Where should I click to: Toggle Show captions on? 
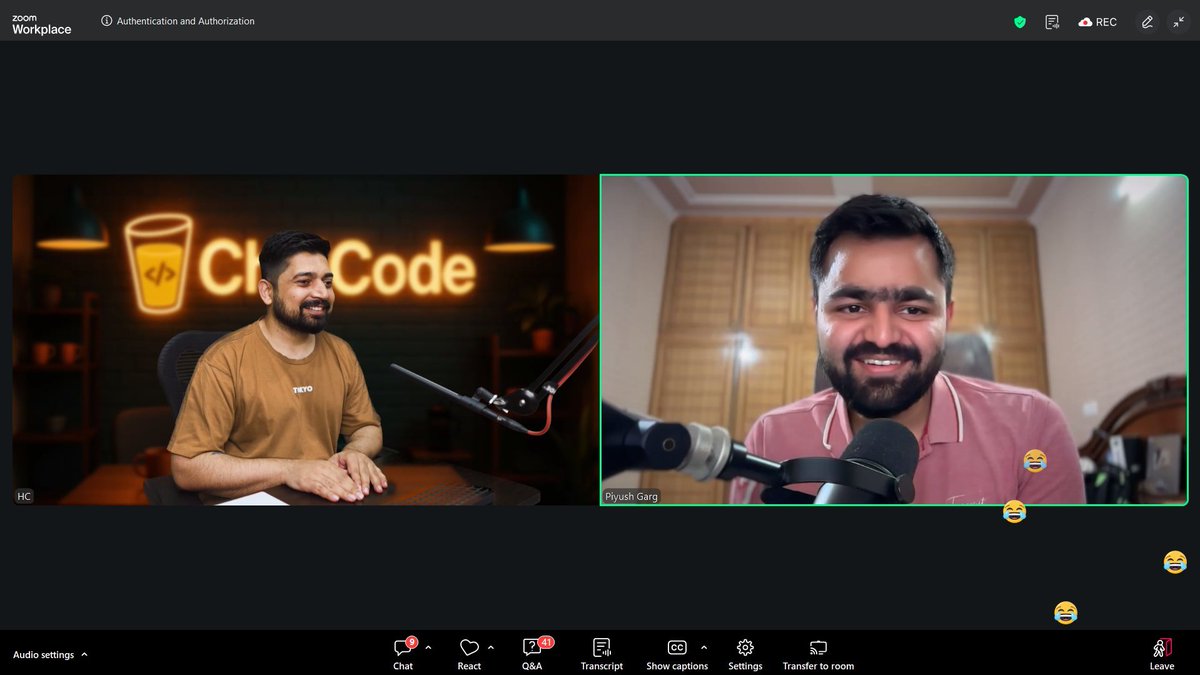click(x=677, y=652)
